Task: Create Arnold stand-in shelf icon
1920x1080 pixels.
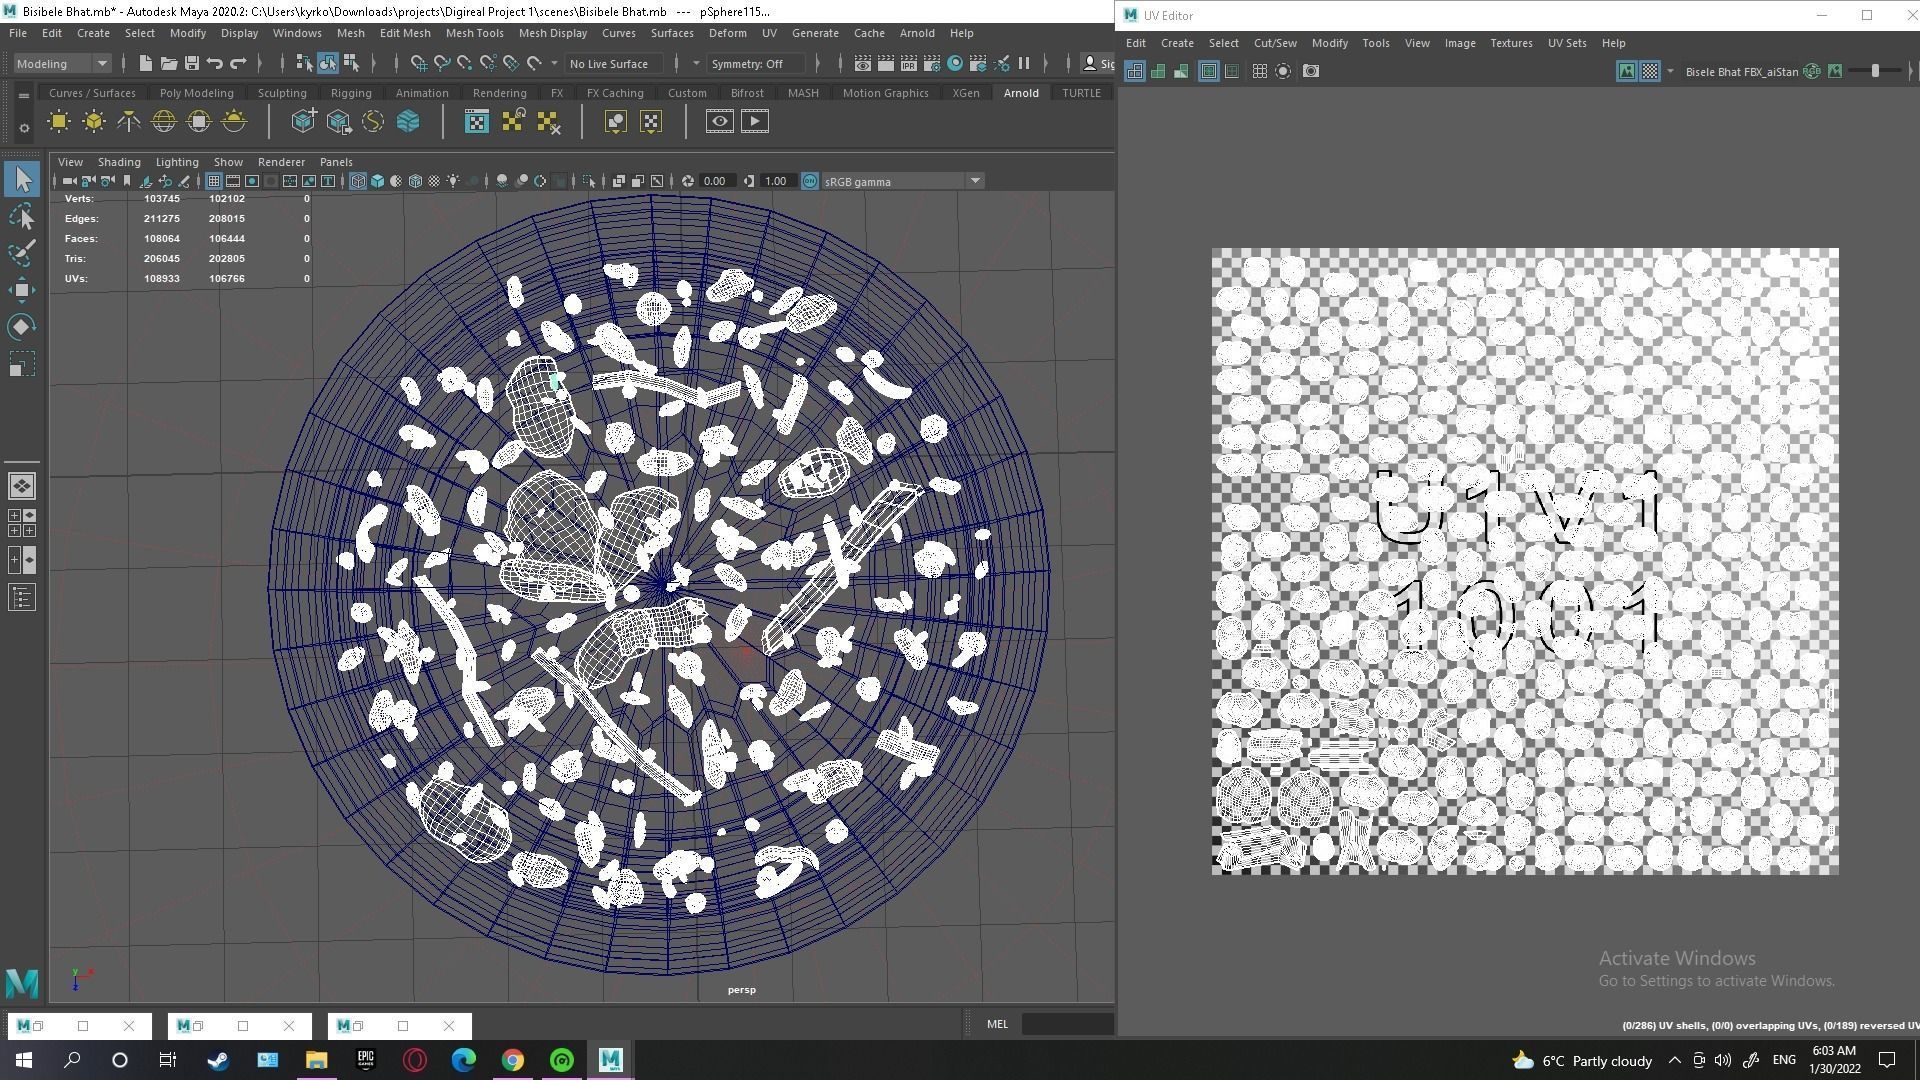Action: click(303, 122)
